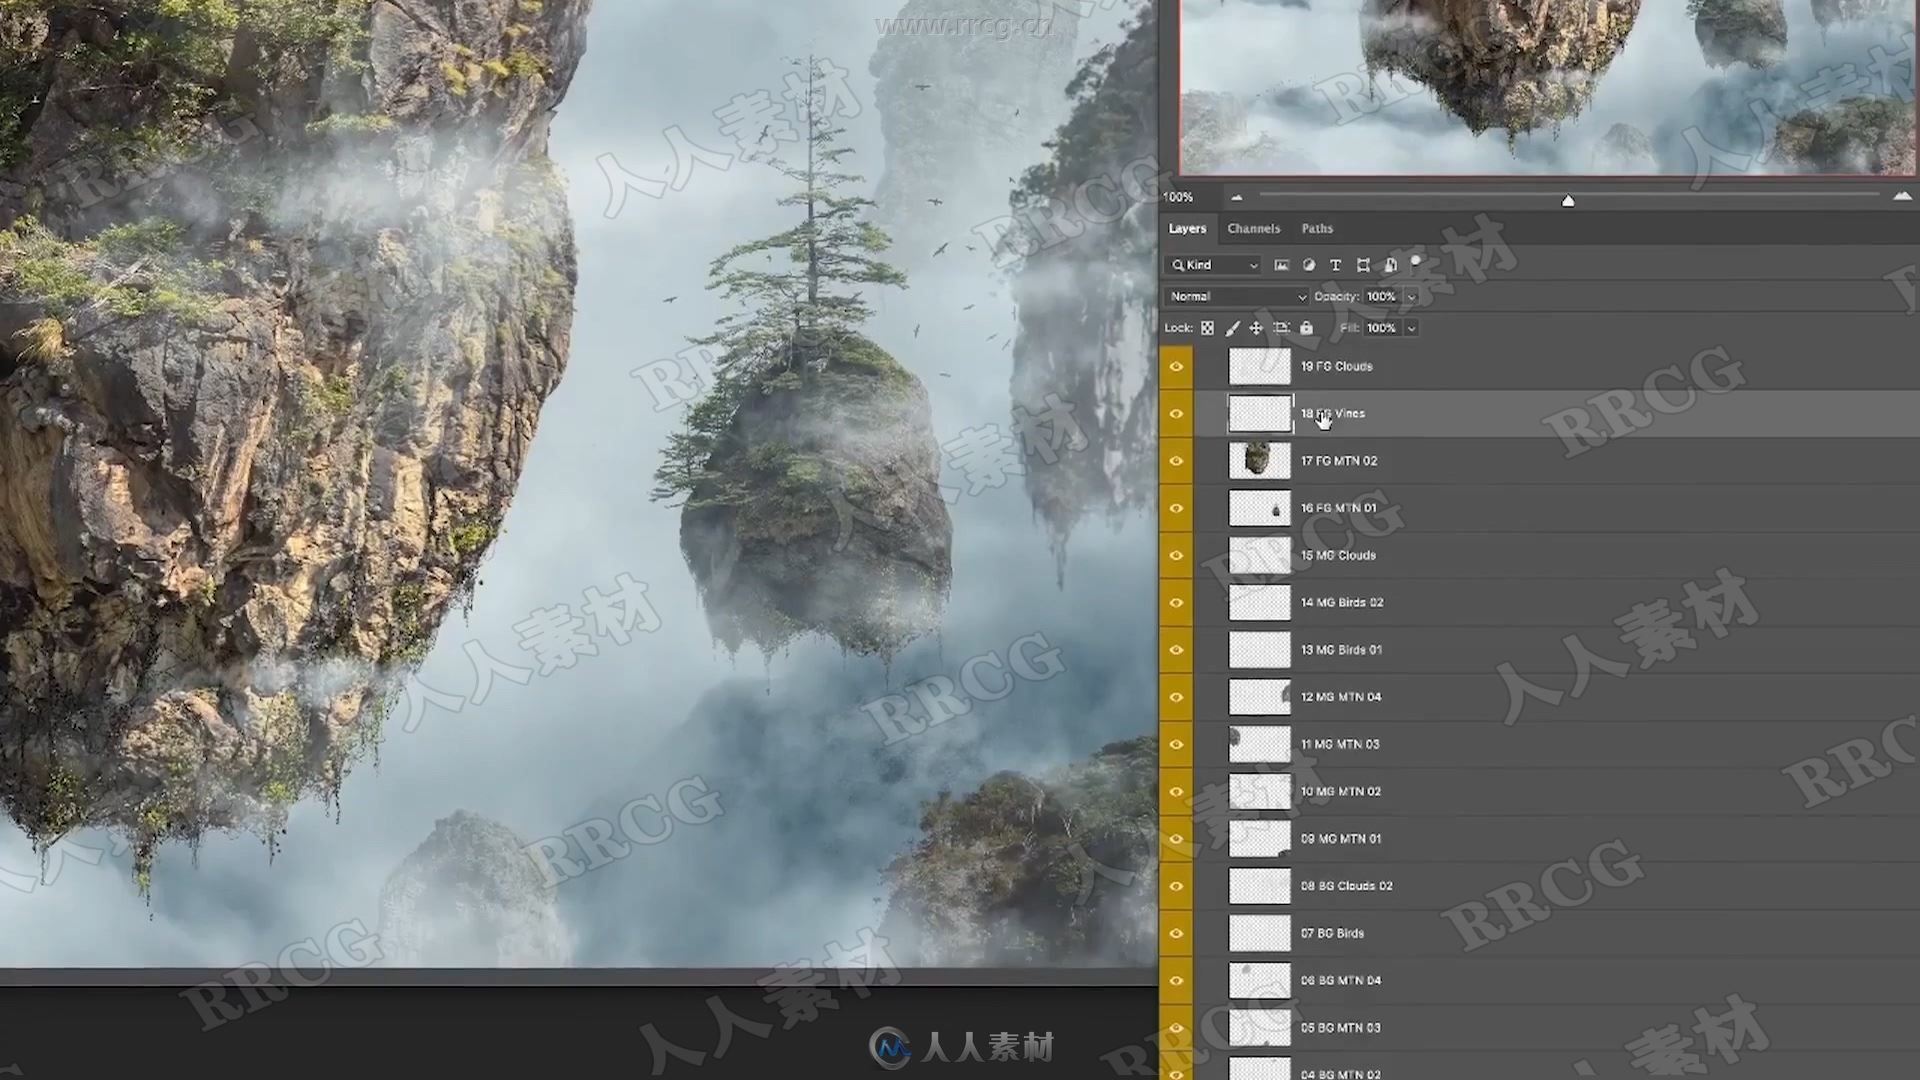Toggle visibility of 10 MG MTN 02
Image resolution: width=1920 pixels, height=1080 pixels.
tap(1176, 792)
